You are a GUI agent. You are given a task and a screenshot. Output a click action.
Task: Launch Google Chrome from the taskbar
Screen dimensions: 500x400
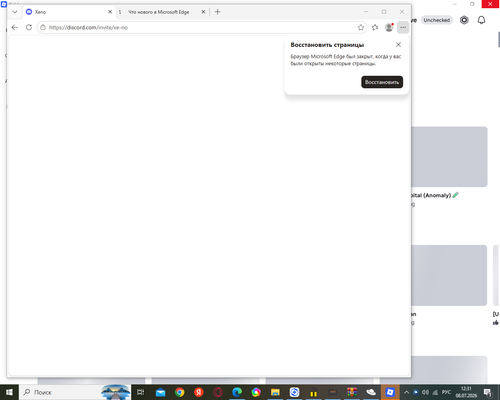point(180,392)
